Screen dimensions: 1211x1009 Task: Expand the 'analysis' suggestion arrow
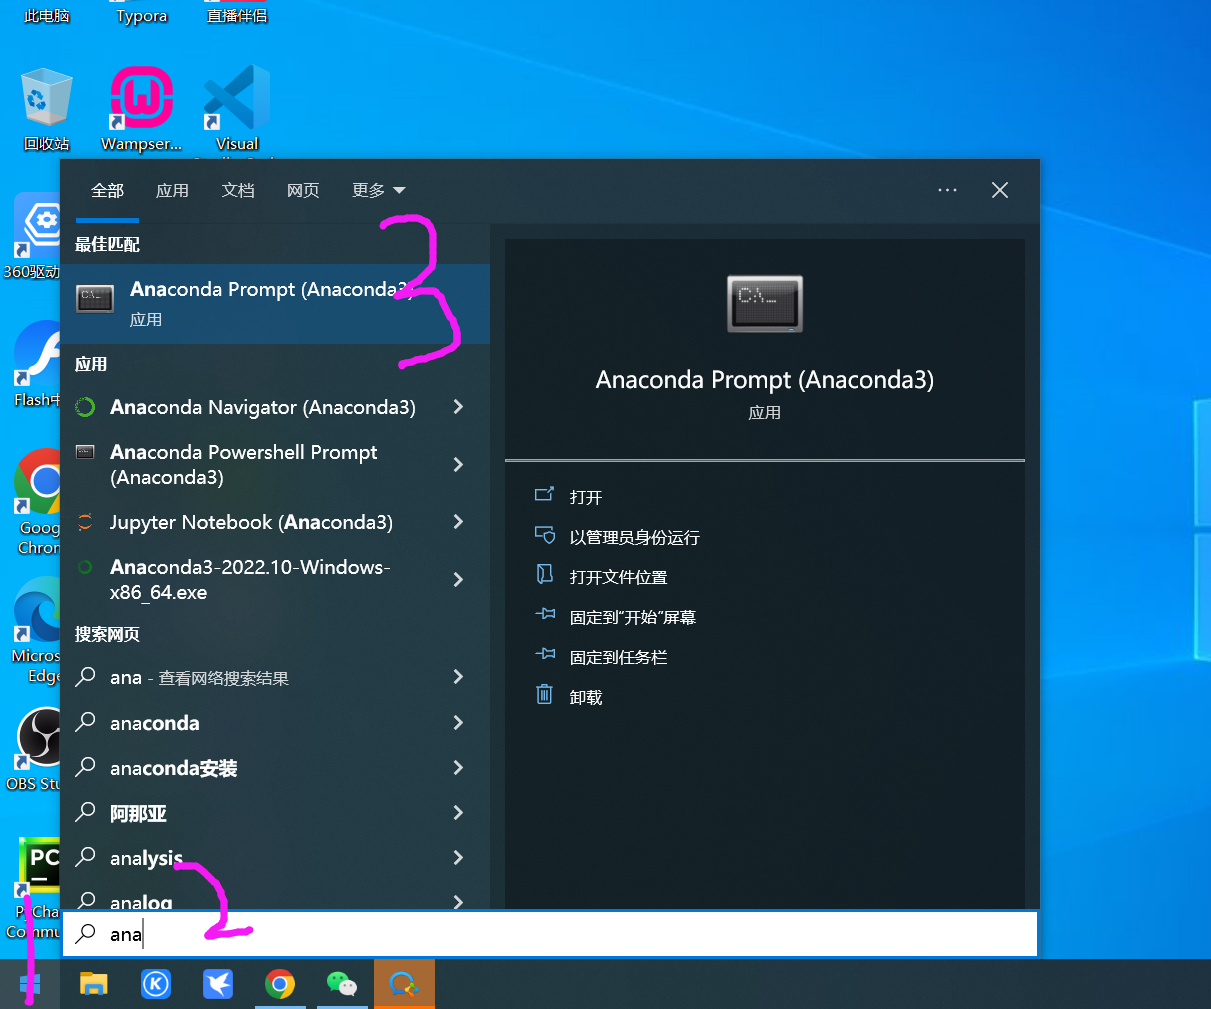(x=458, y=857)
